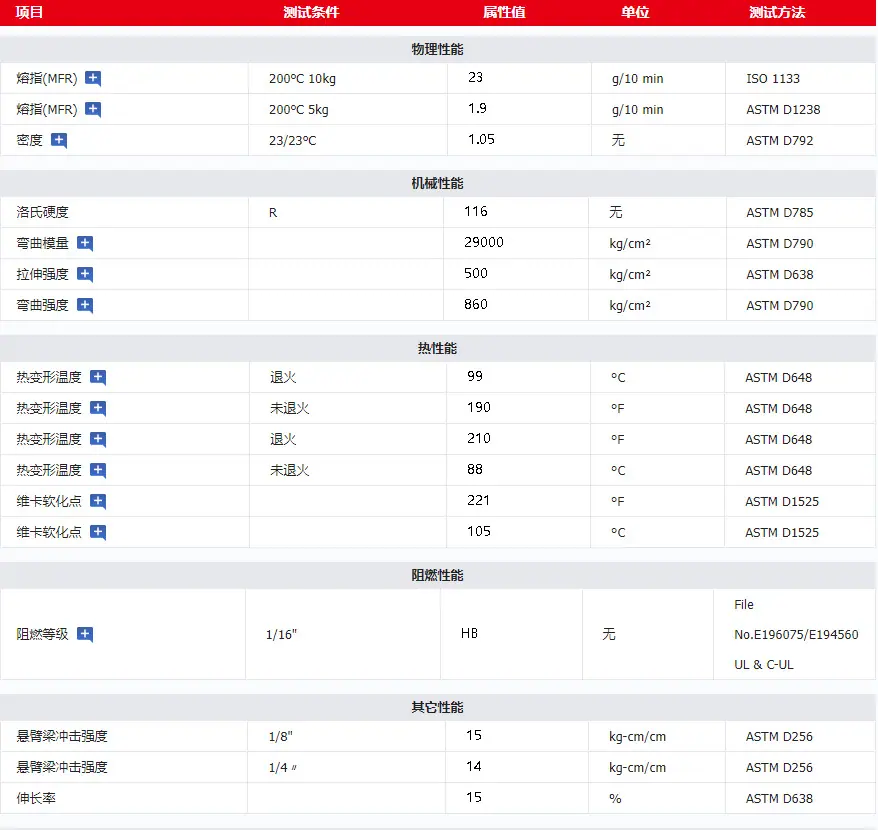Select the 阻燃性能 section heading
Screen dimensions: 878x830
point(437,575)
